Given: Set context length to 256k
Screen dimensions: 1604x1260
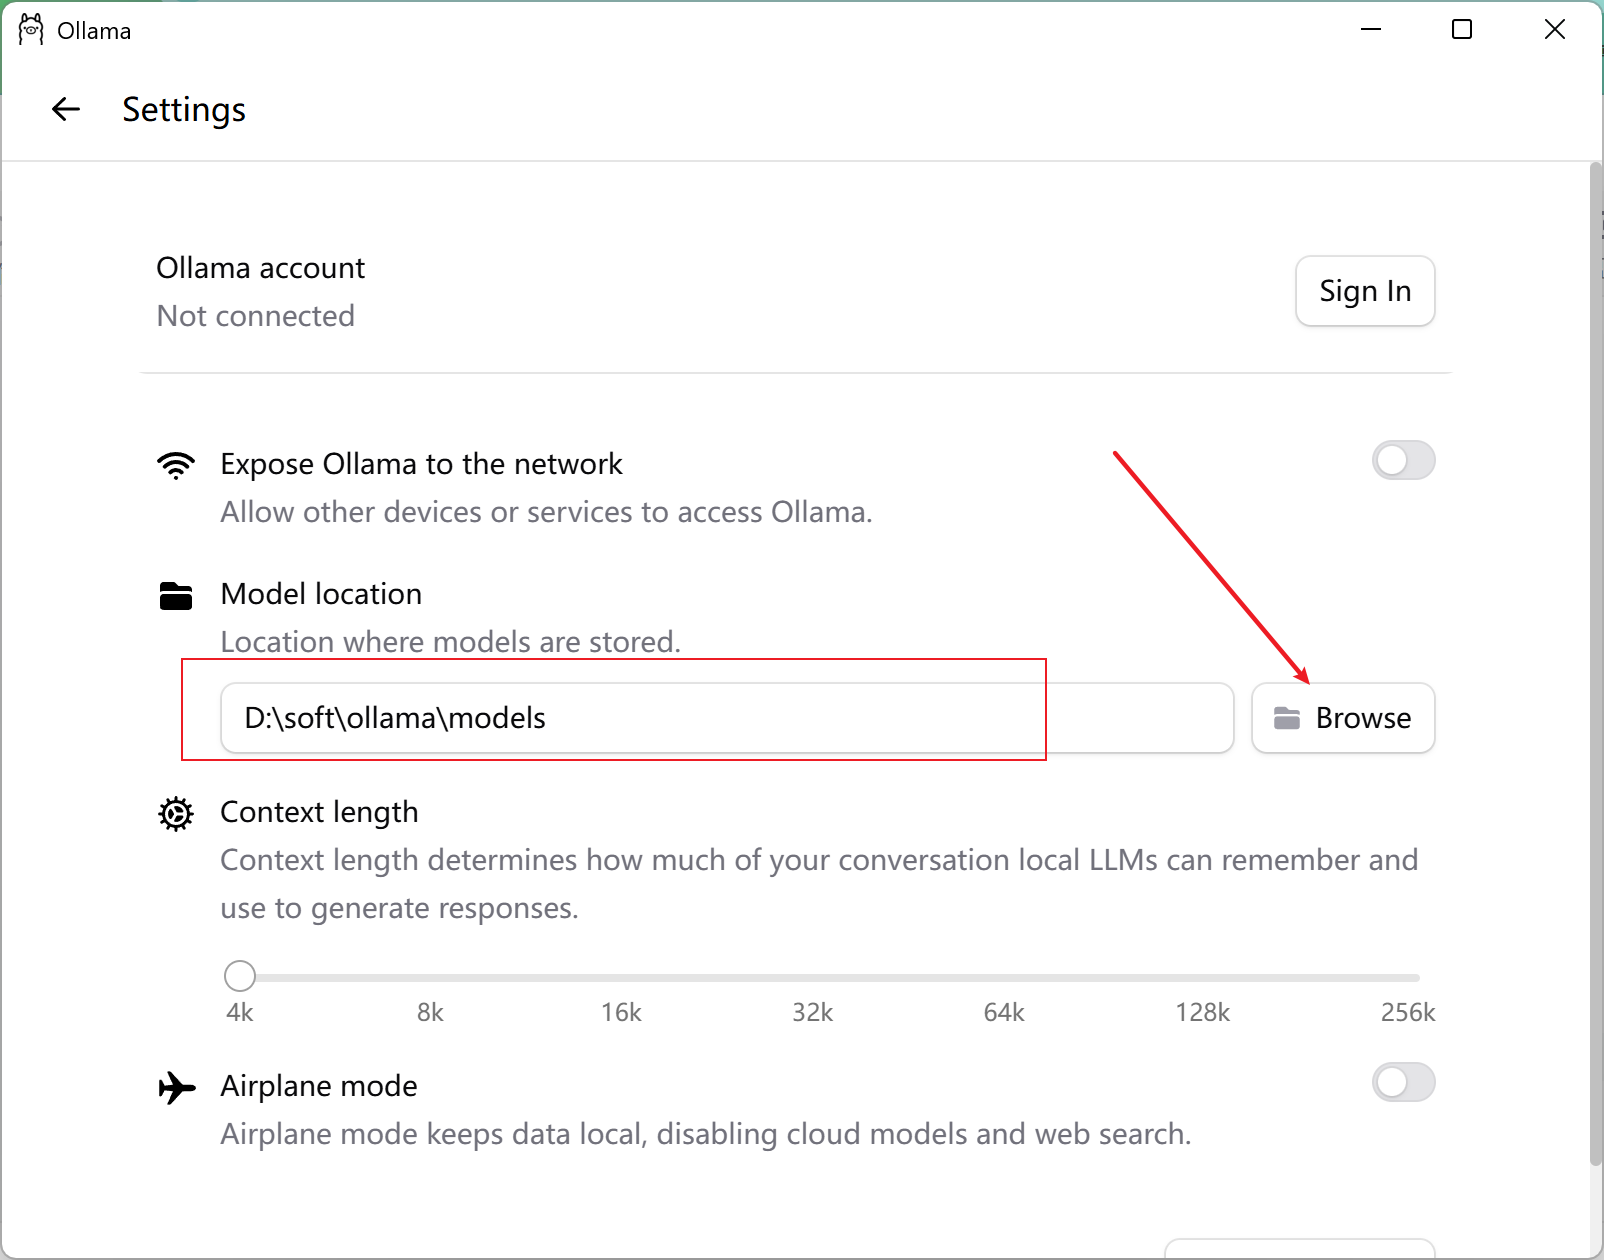Looking at the screenshot, I should tap(1408, 1013).
